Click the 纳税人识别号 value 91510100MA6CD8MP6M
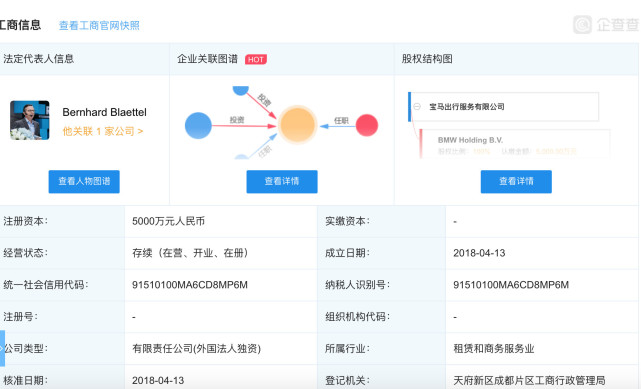Screen dimensions: 641x389 [x=511, y=285]
